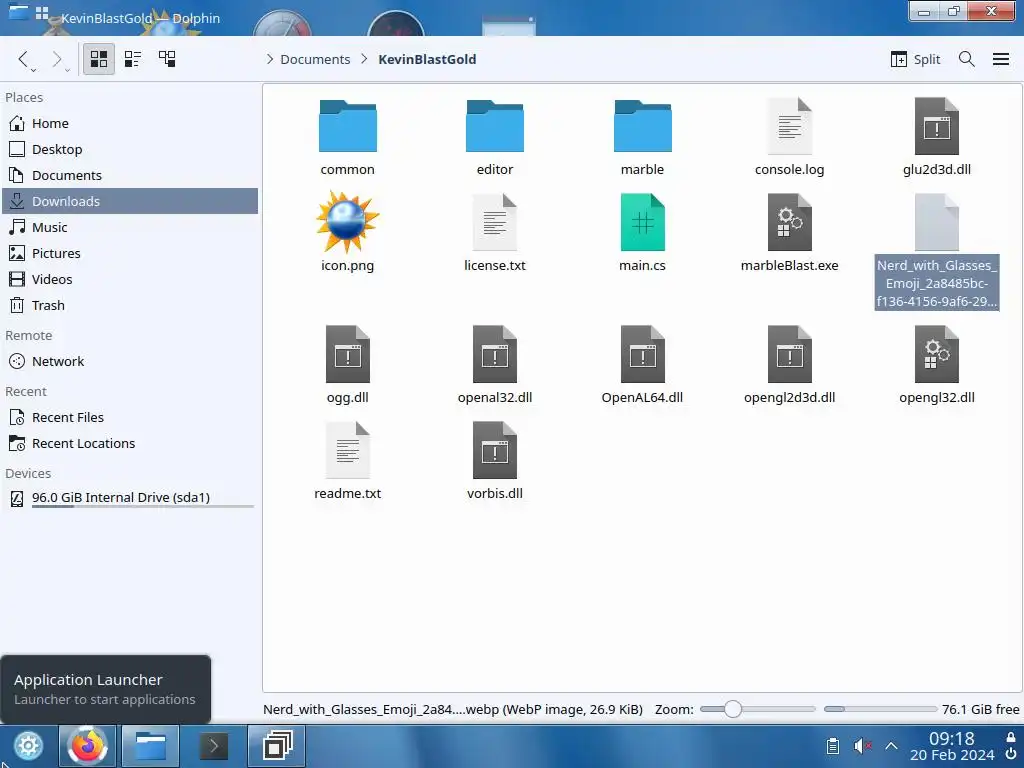Click the muted volume tray icon
The height and width of the screenshot is (768, 1024).
(863, 746)
